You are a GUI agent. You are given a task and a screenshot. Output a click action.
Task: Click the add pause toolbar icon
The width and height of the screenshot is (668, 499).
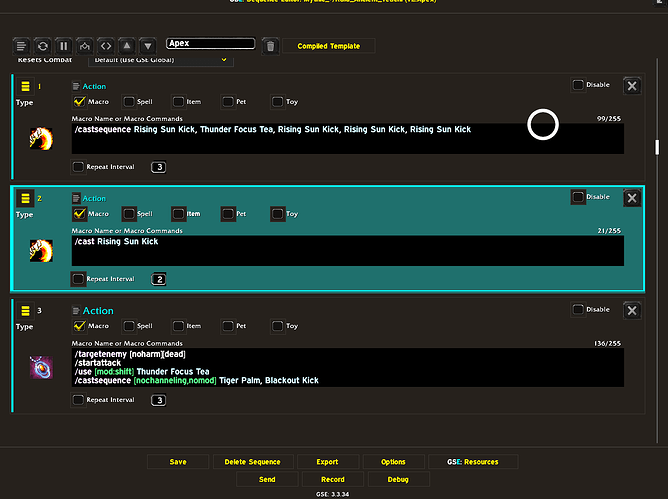tap(63, 46)
